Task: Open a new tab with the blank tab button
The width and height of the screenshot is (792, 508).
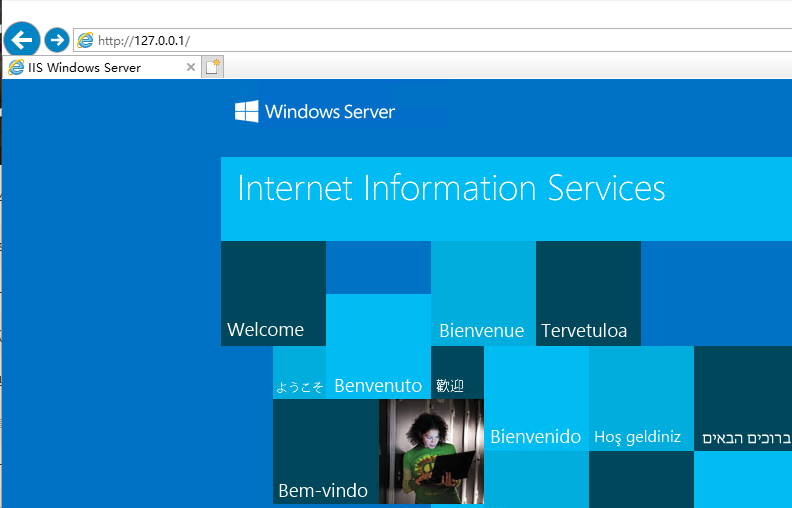Action: tap(212, 67)
